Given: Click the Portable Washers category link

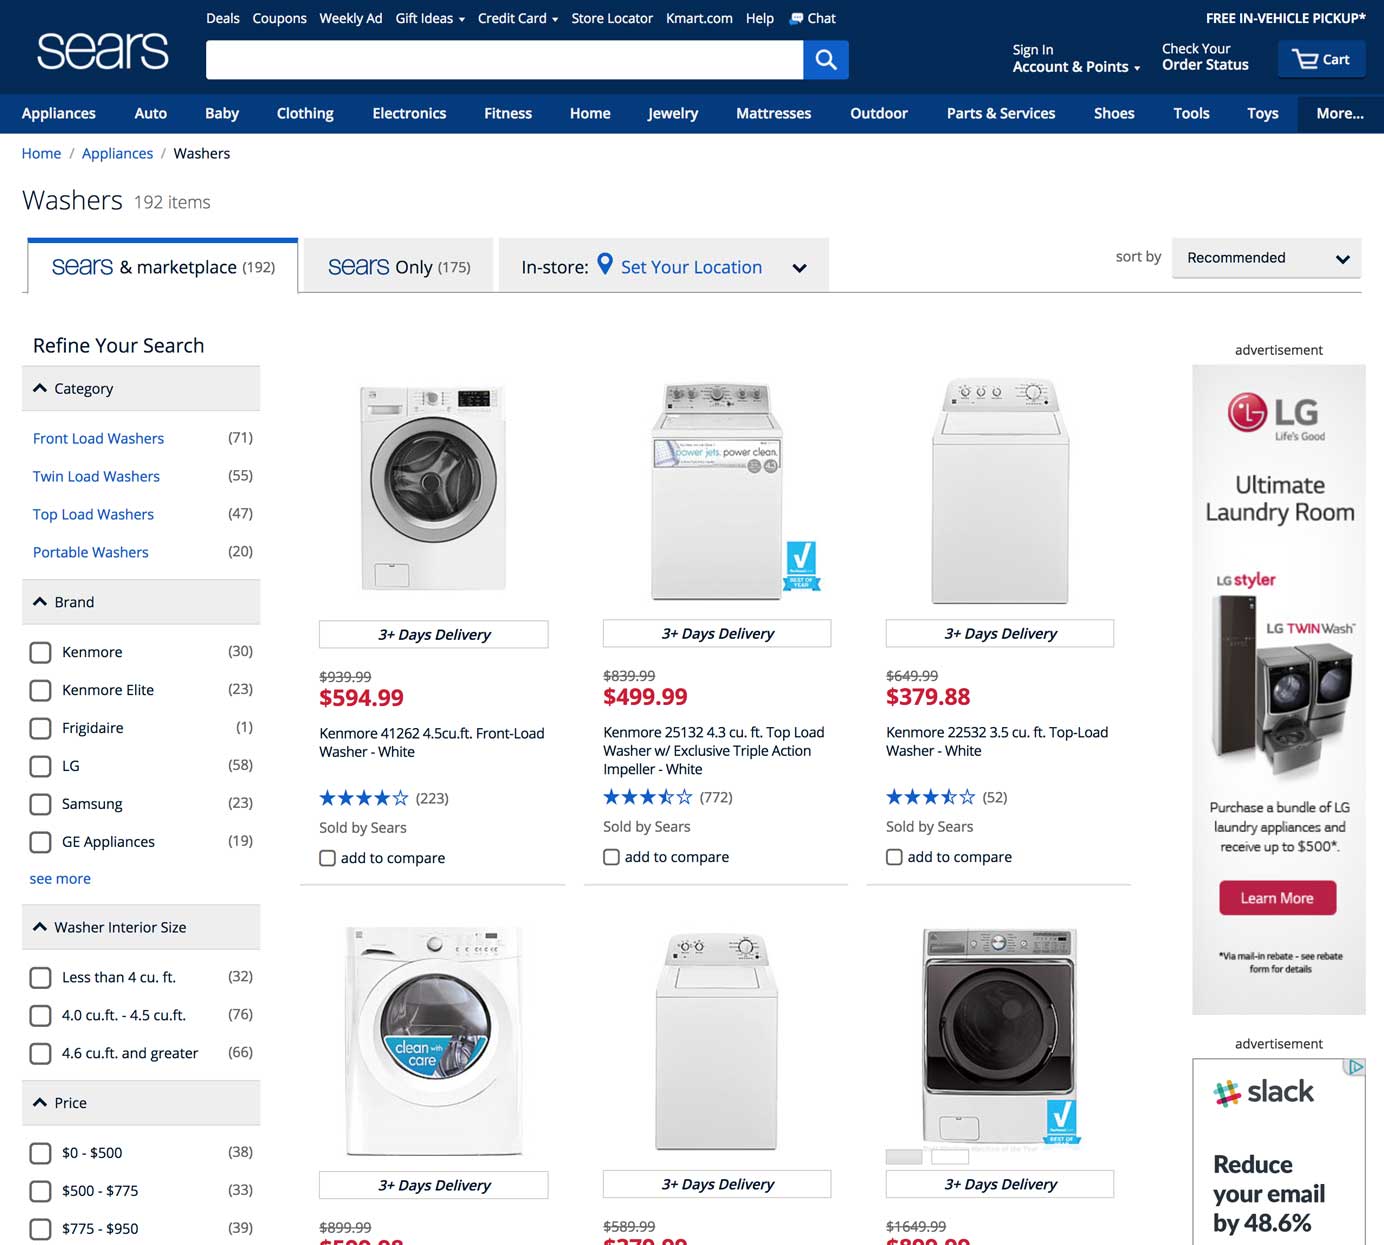Looking at the screenshot, I should (91, 552).
